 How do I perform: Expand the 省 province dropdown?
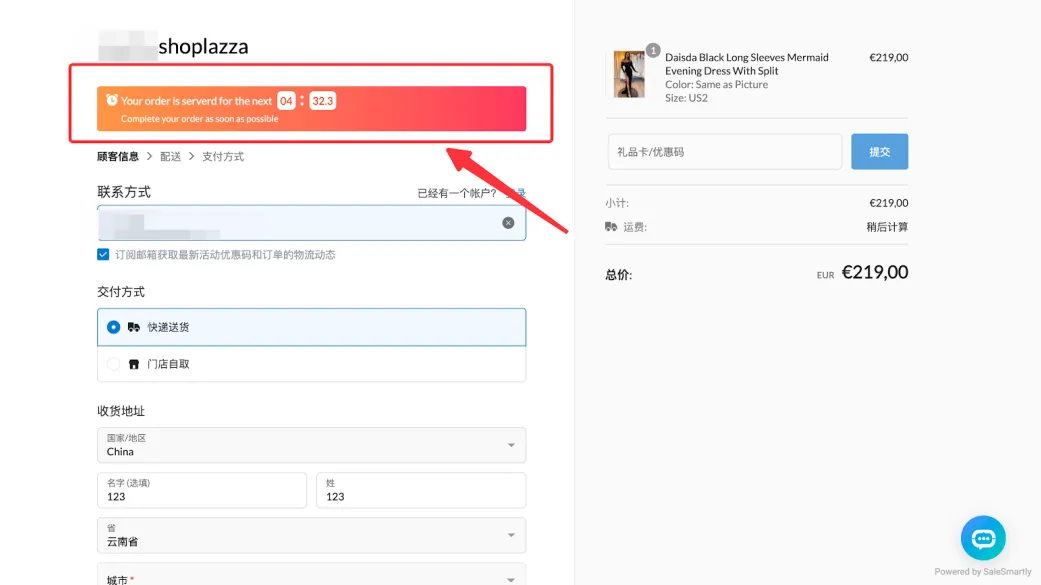coord(311,535)
